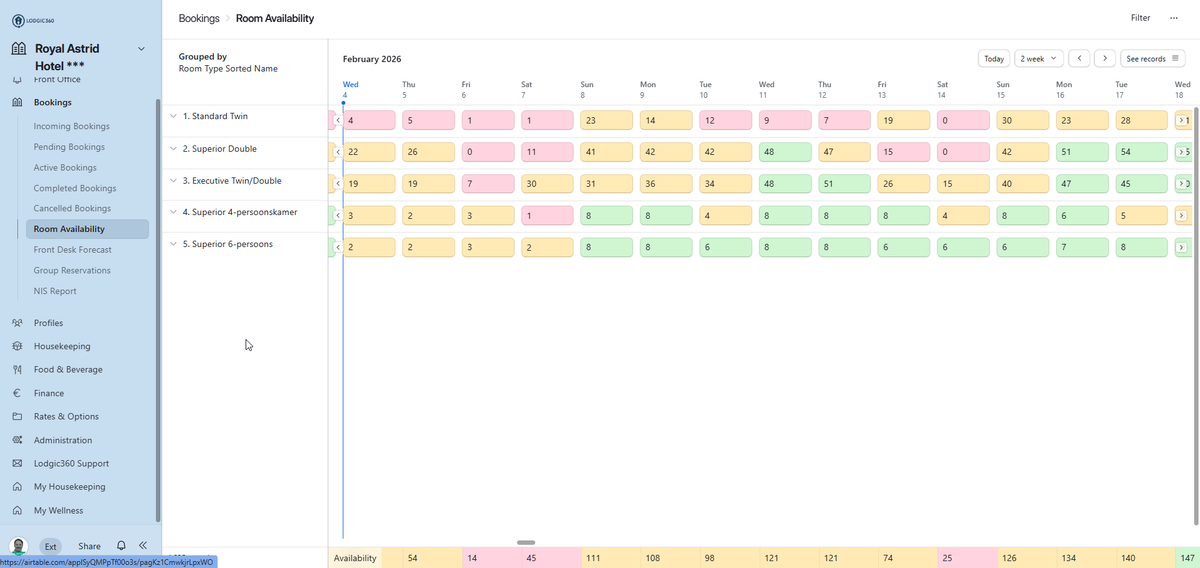Viewport: 1200px width, 568px height.
Task: Click the Rates & Options folder icon
Action: click(x=17, y=417)
